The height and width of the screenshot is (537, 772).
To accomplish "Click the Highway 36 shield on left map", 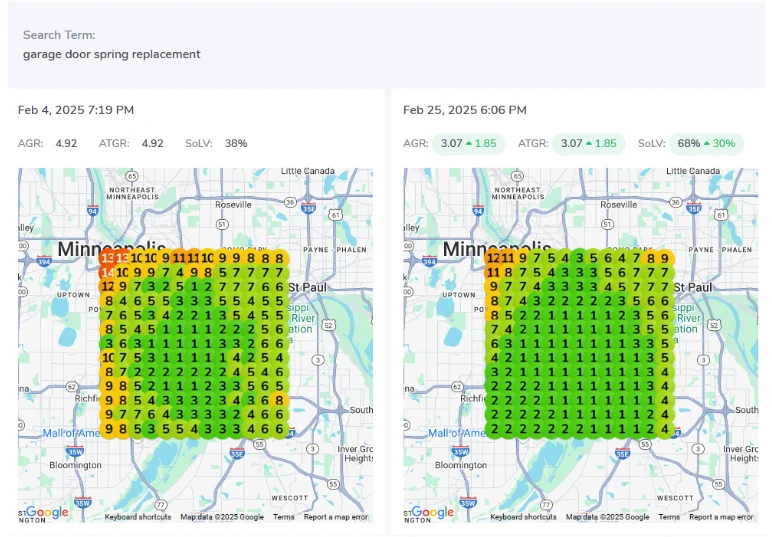I will pyautogui.click(x=288, y=201).
